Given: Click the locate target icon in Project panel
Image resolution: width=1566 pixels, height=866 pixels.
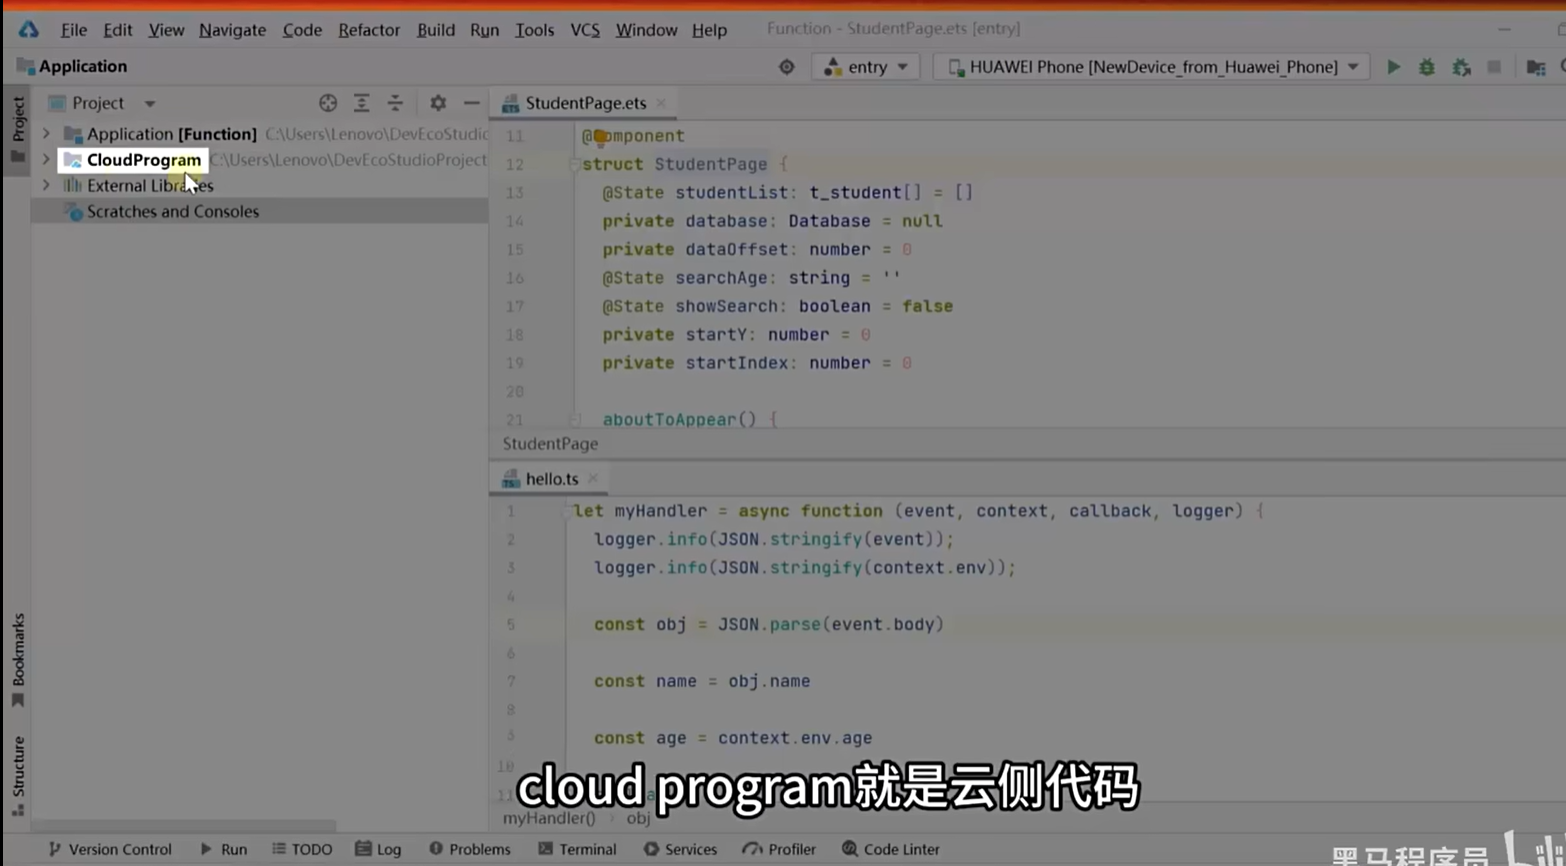Looking at the screenshot, I should pyautogui.click(x=328, y=103).
